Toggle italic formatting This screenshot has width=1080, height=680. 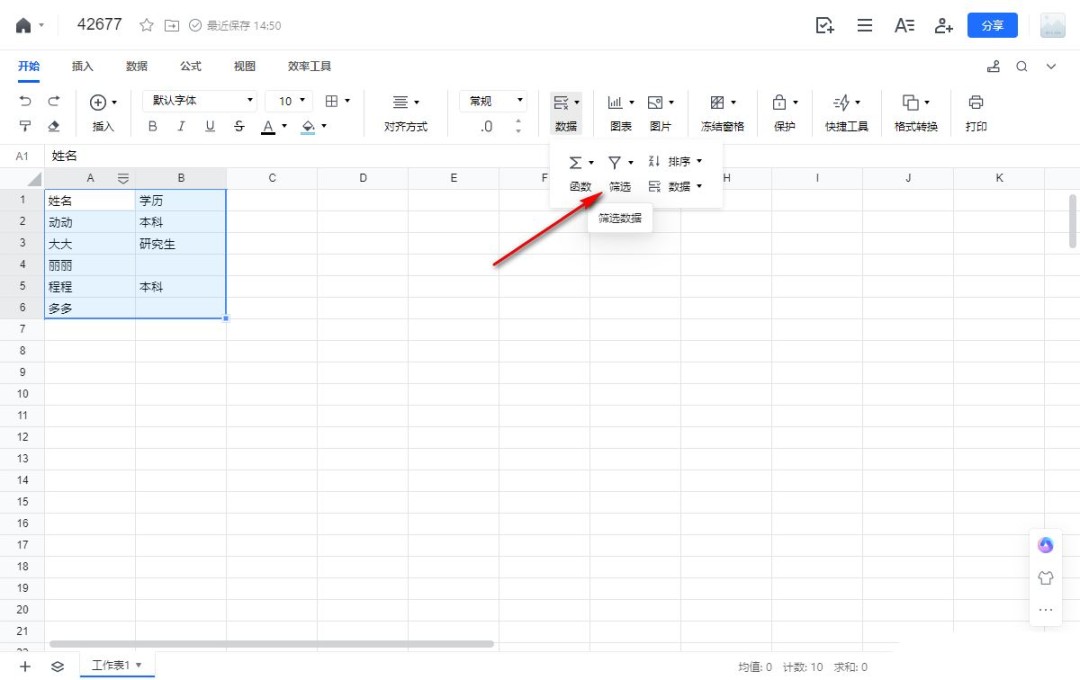click(x=180, y=126)
